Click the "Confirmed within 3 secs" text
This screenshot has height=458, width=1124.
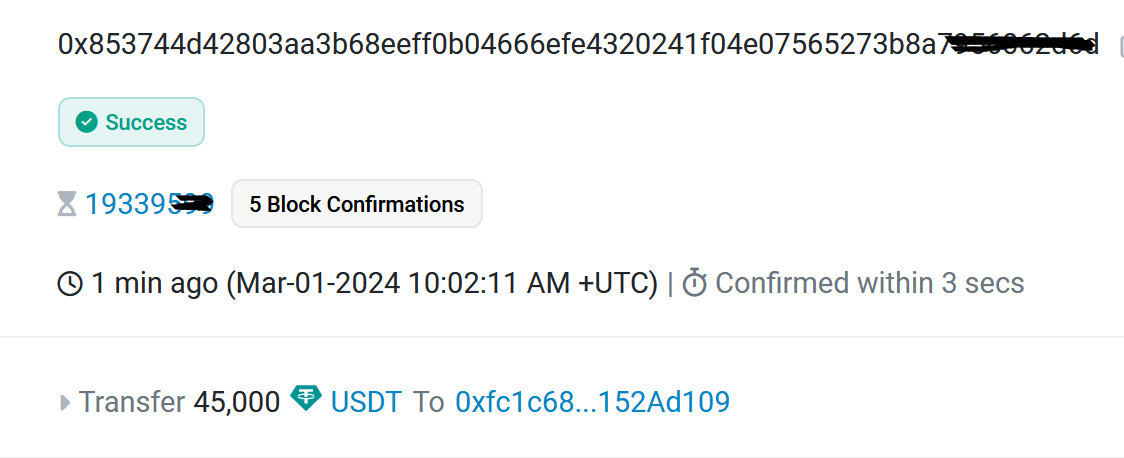click(x=870, y=284)
